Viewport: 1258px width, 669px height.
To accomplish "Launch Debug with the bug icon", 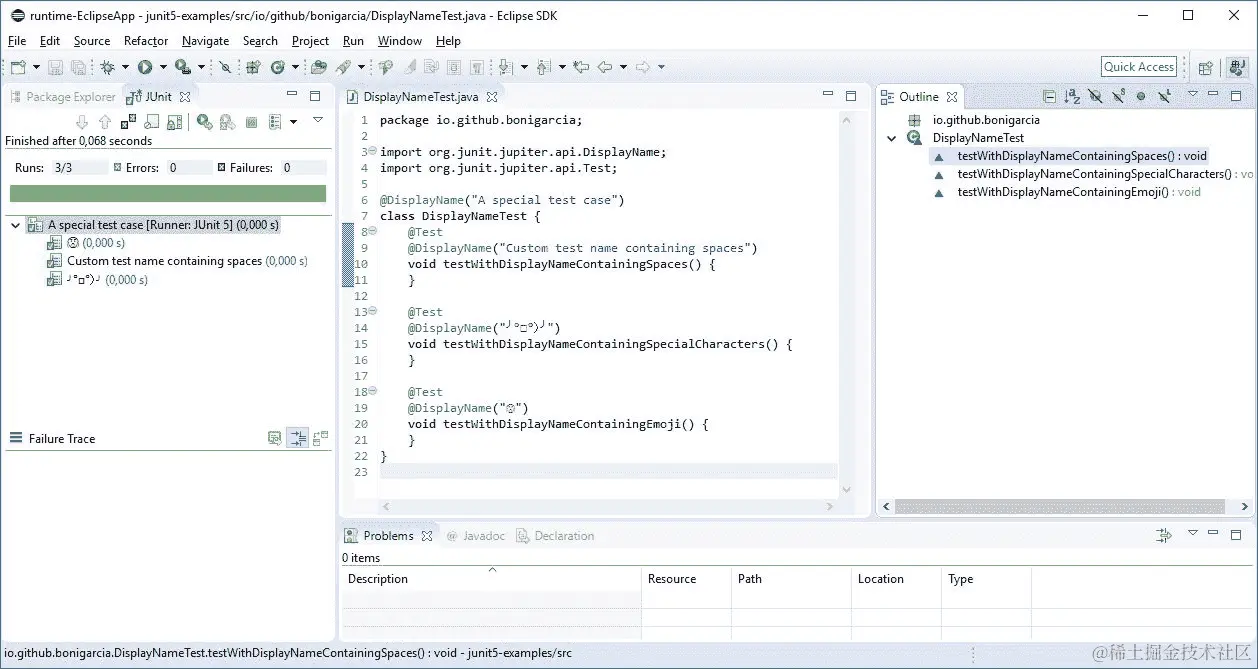I will pyautogui.click(x=107, y=67).
